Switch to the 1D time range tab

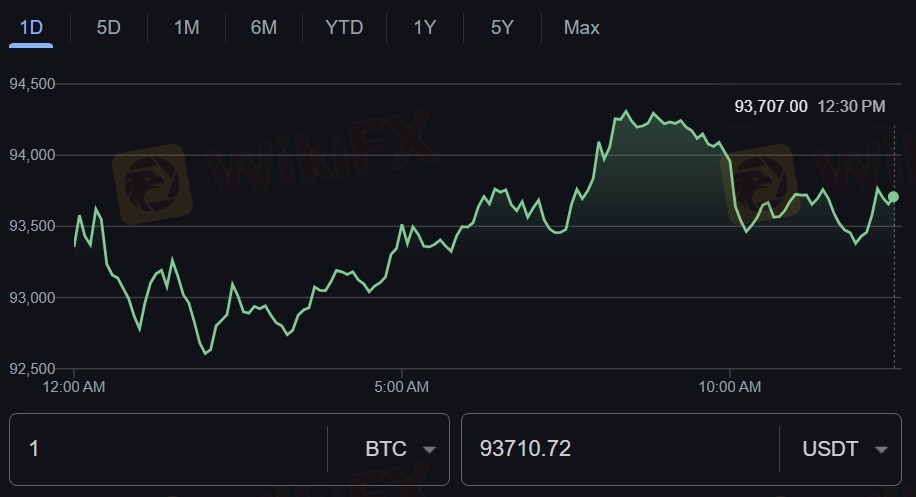pyautogui.click(x=31, y=27)
